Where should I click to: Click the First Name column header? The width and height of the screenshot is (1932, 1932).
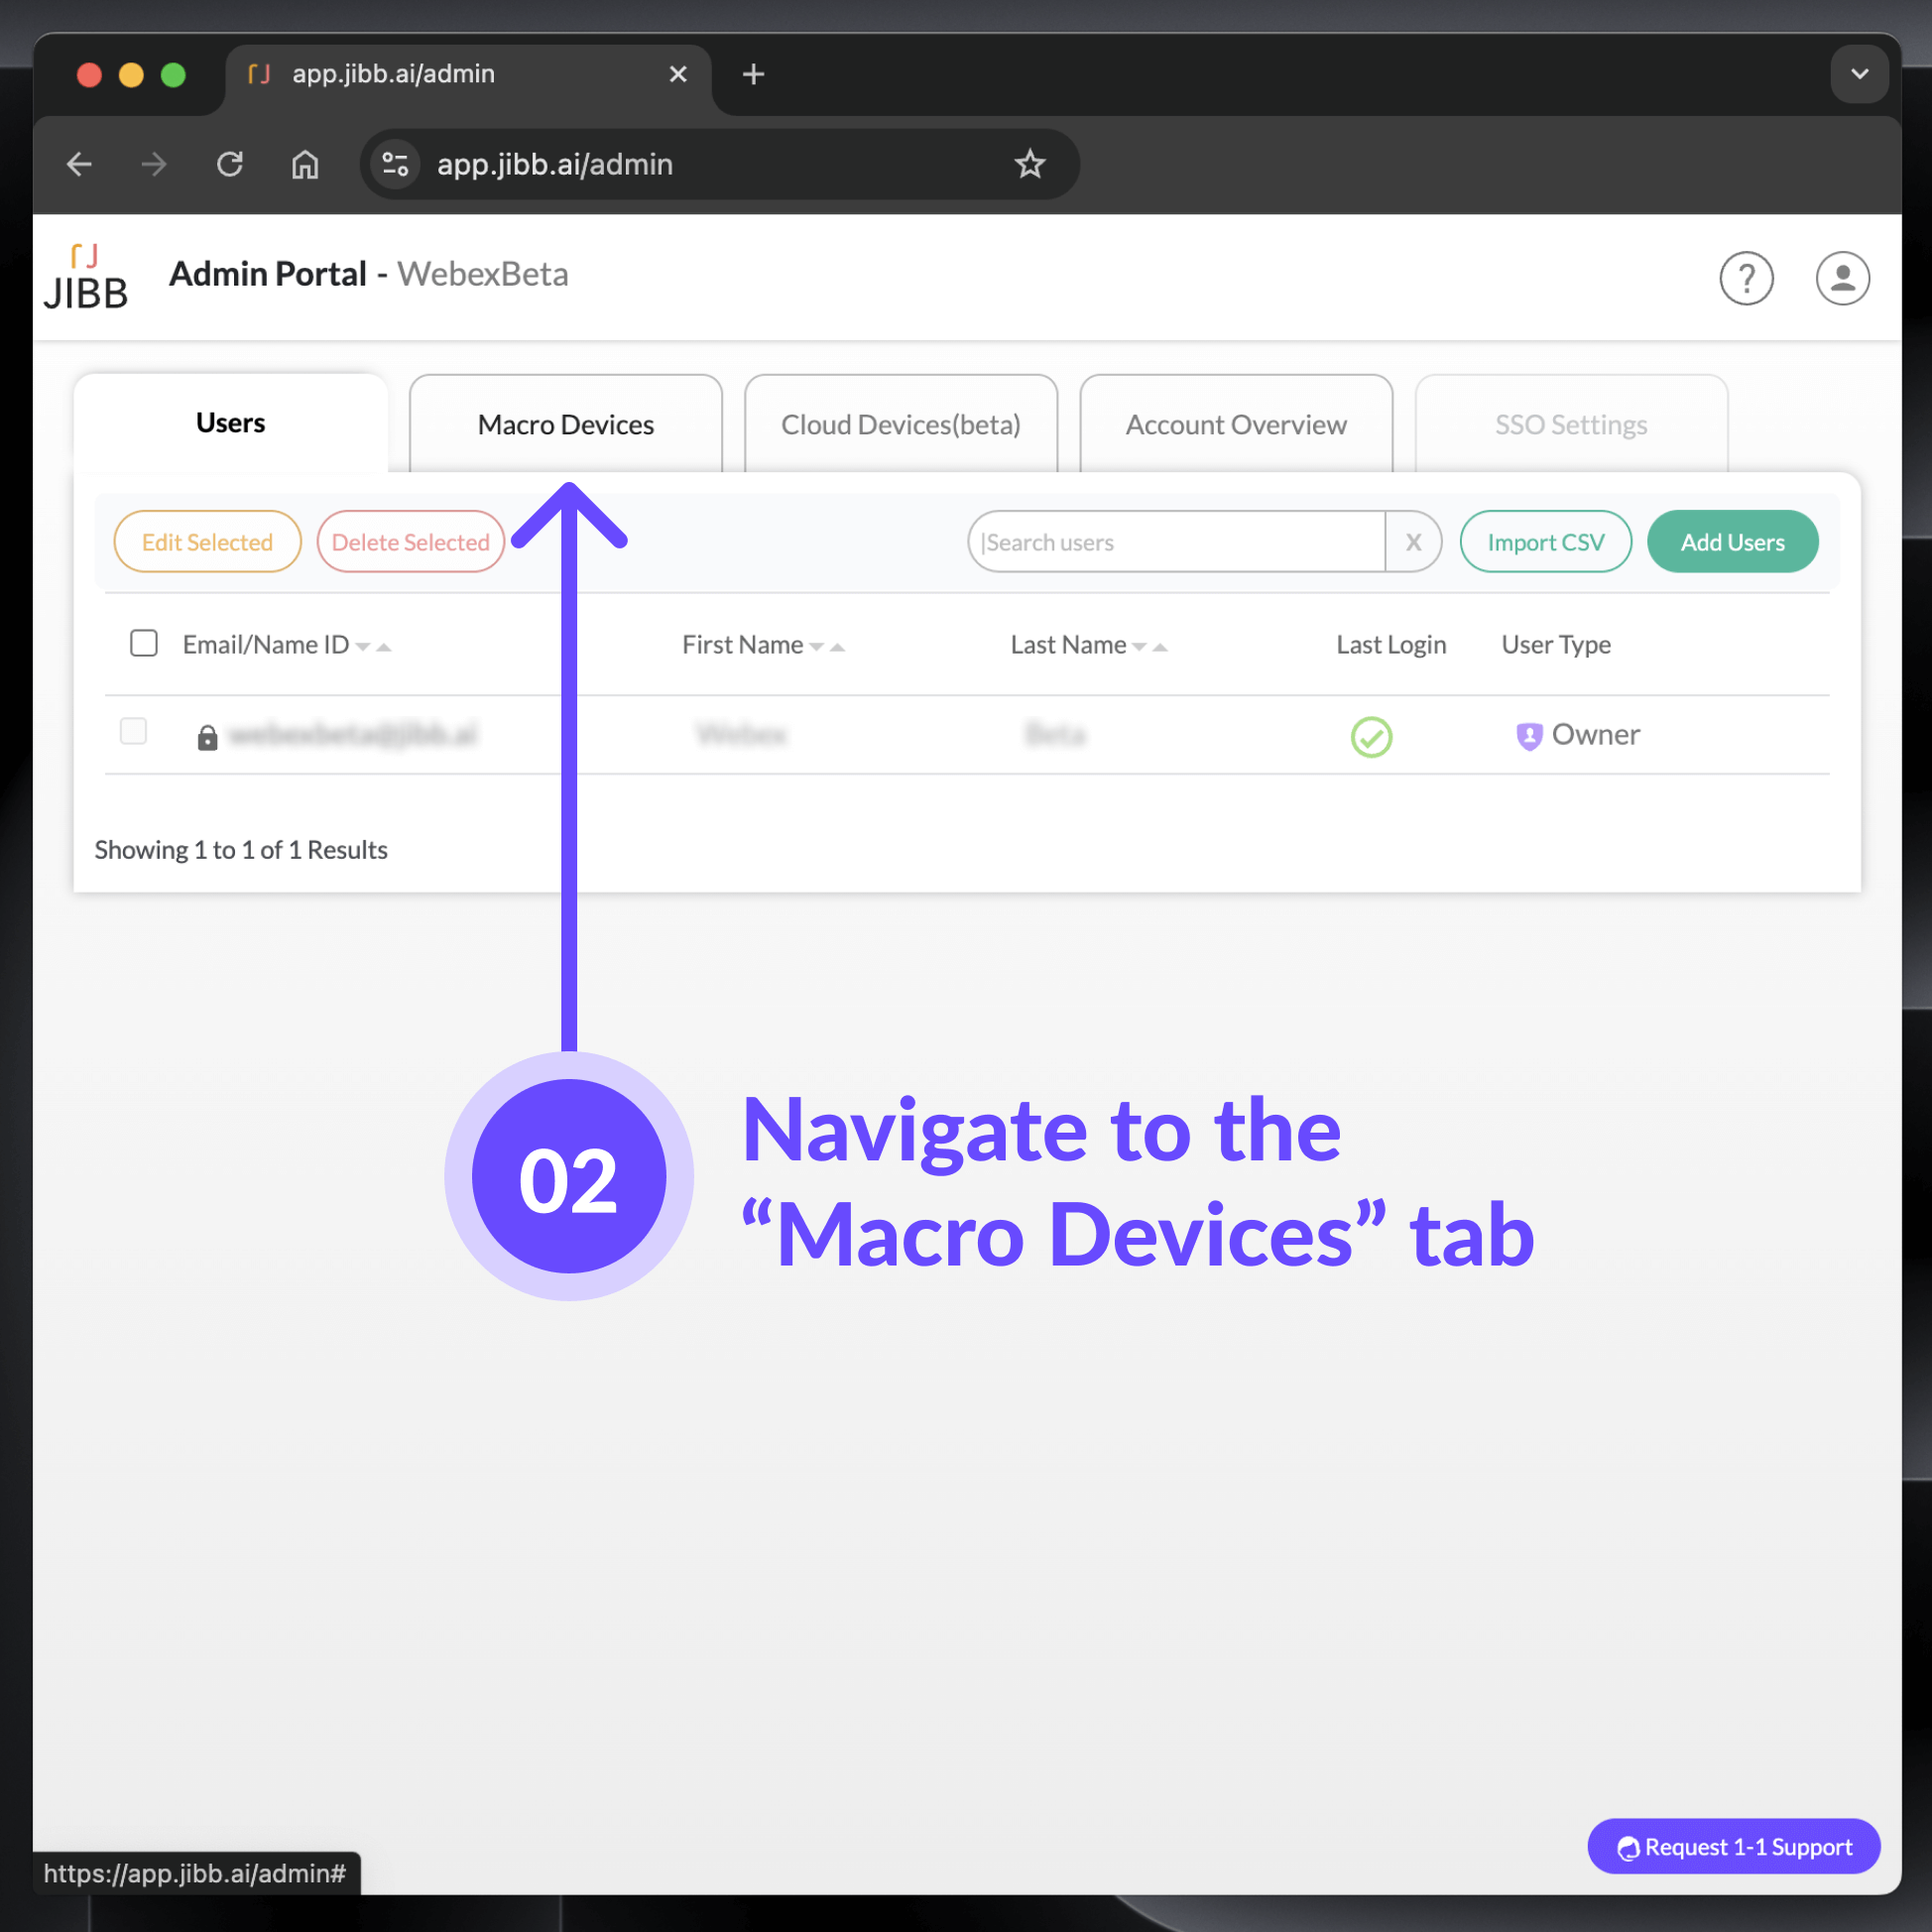(x=743, y=645)
